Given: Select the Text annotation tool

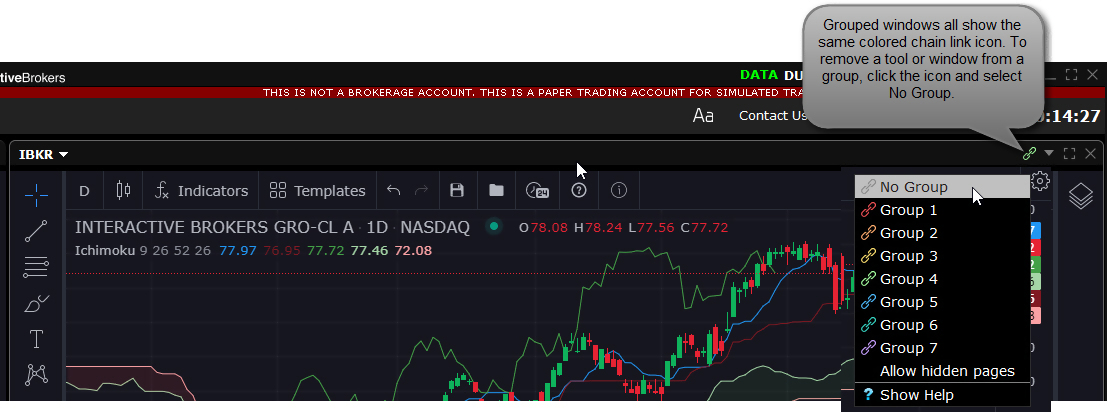Looking at the screenshot, I should pyautogui.click(x=36, y=339).
